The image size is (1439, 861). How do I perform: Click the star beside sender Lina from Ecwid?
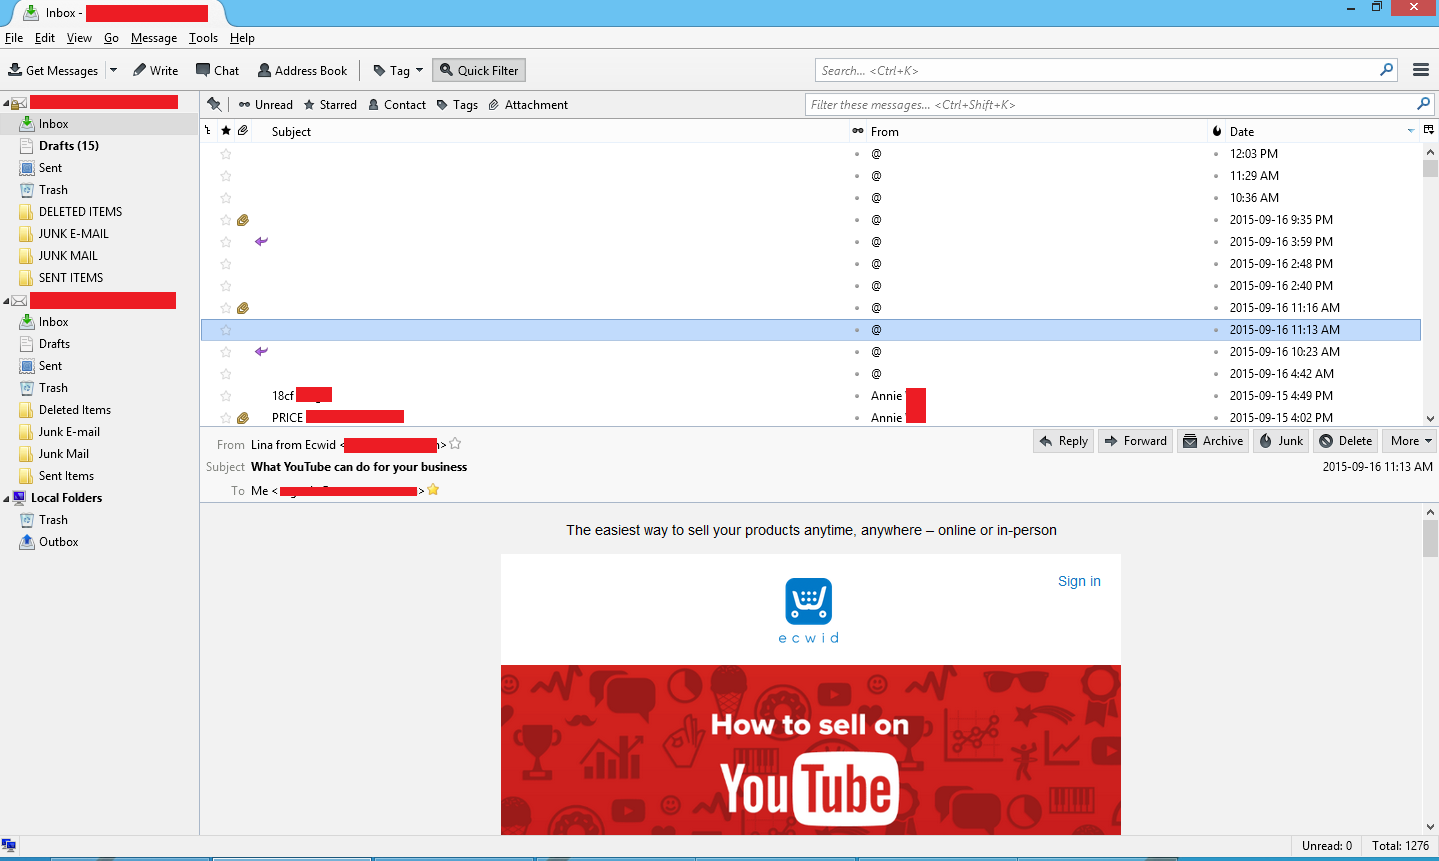pos(455,444)
